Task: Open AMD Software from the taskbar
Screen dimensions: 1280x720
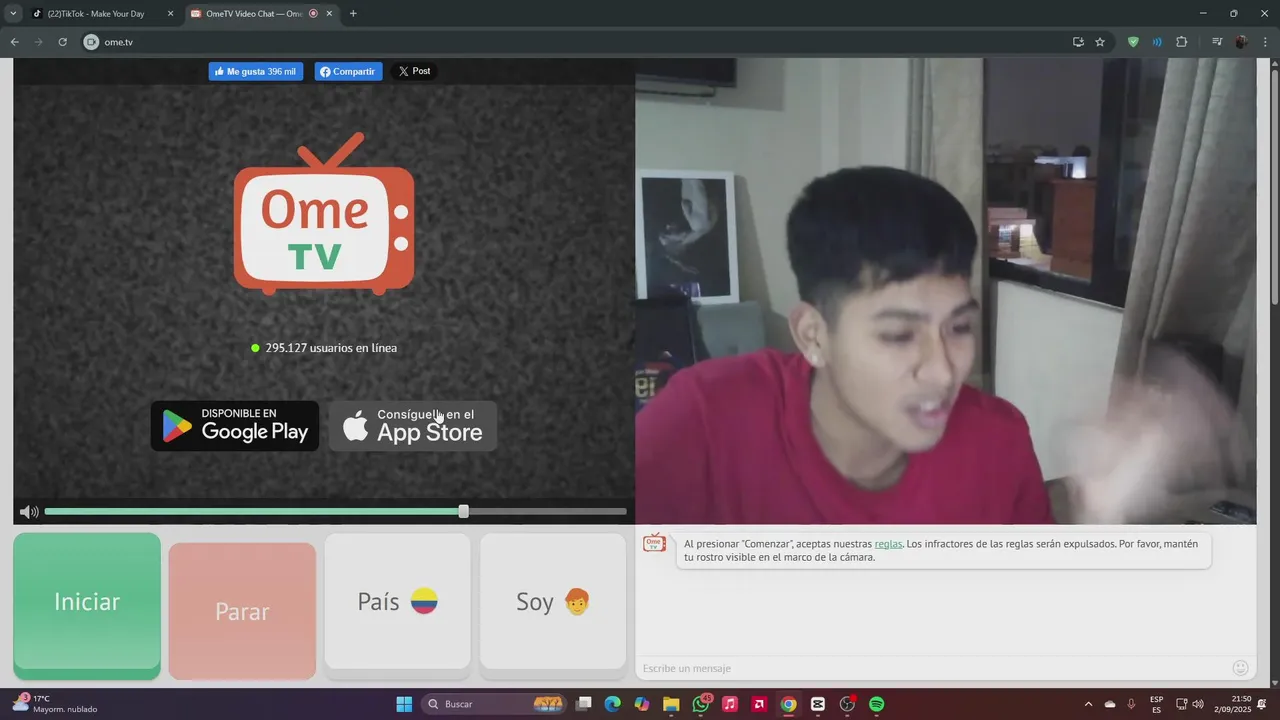Action: click(x=759, y=704)
